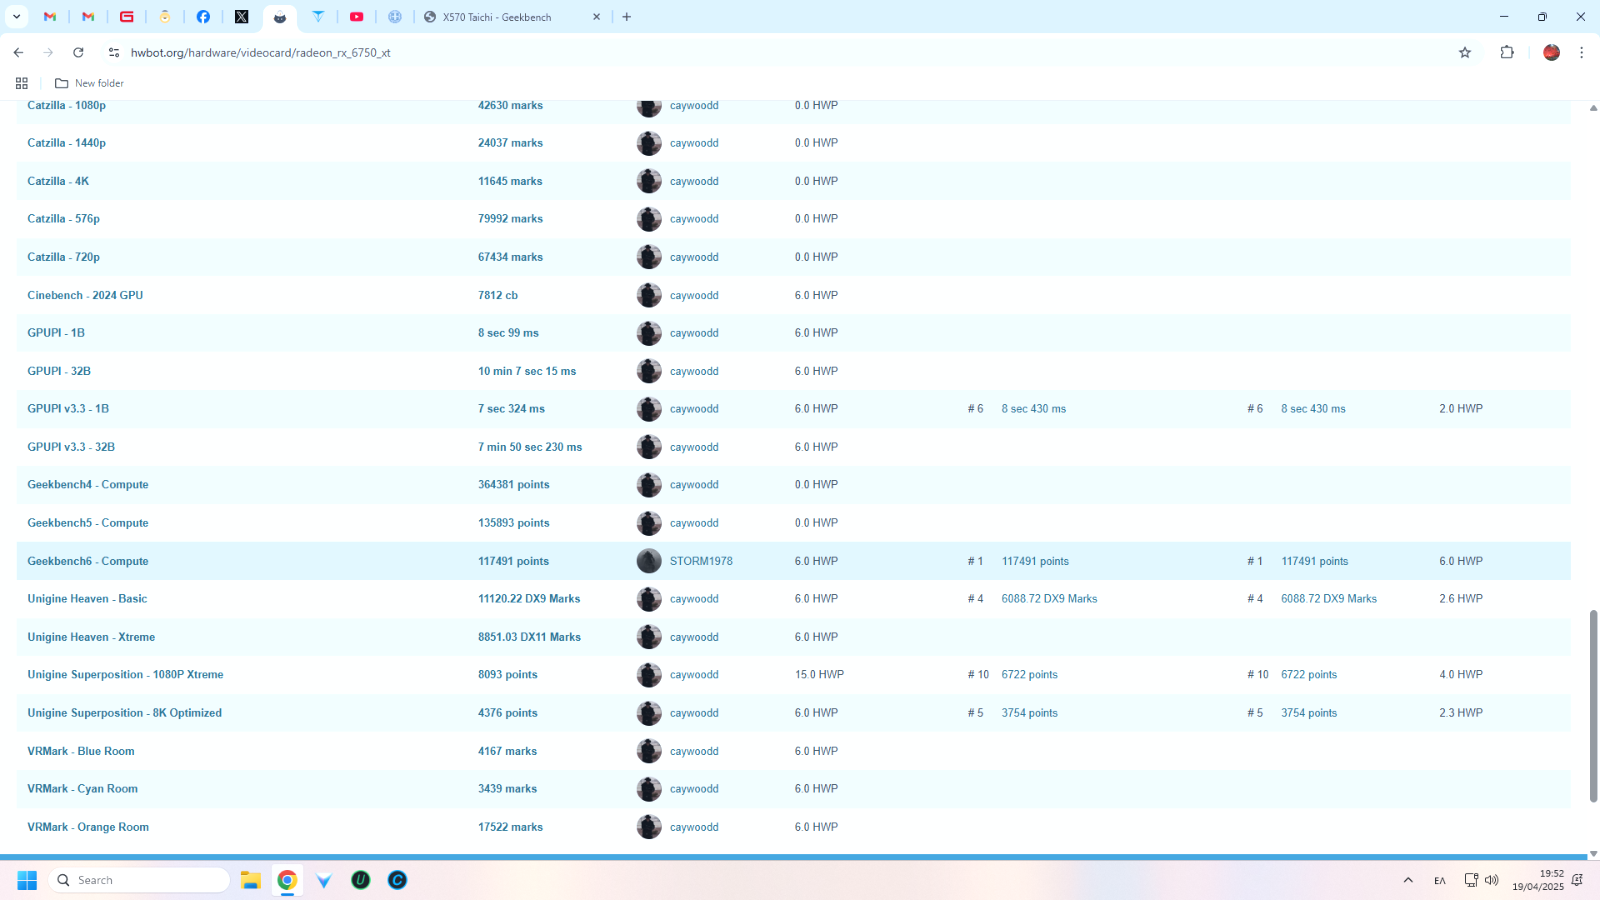This screenshot has width=1600, height=900.
Task: Open the VRMark - Cyan Room link
Action: [82, 789]
